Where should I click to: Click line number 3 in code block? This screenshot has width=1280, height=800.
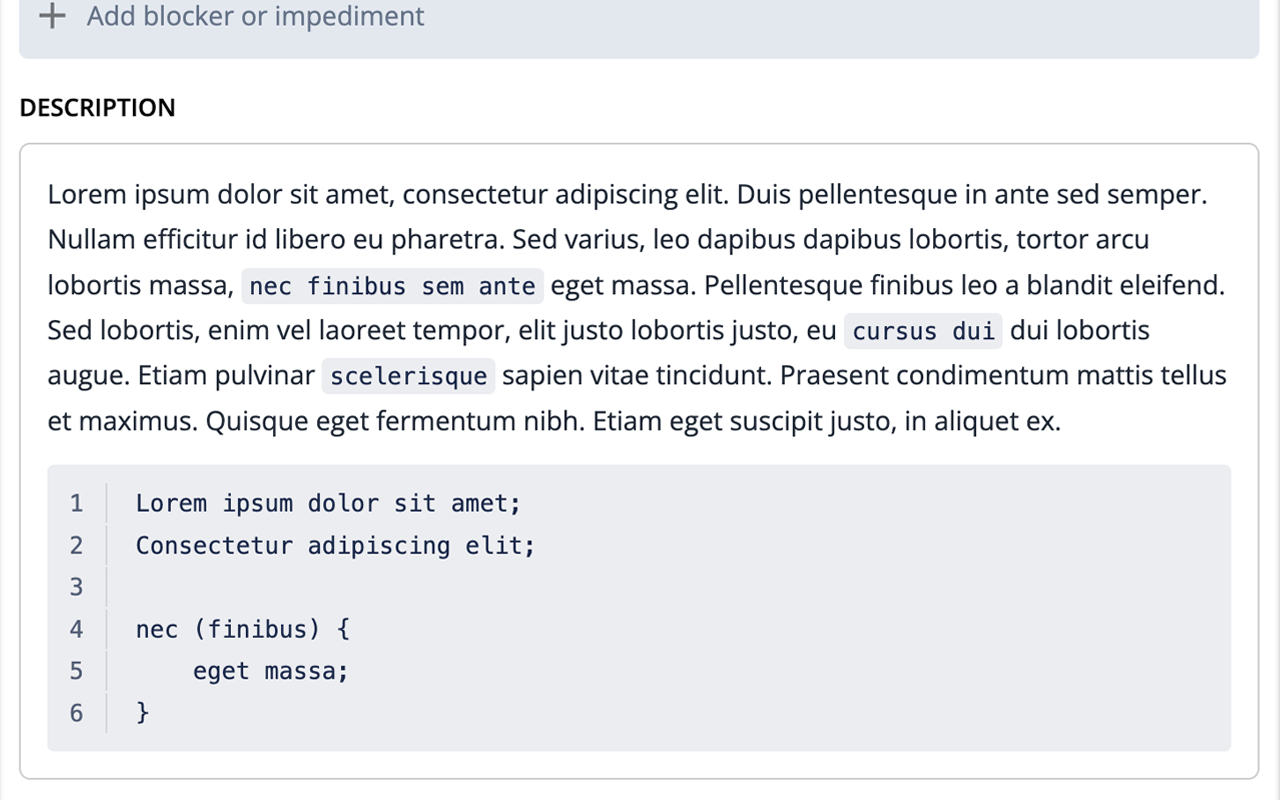coord(76,587)
